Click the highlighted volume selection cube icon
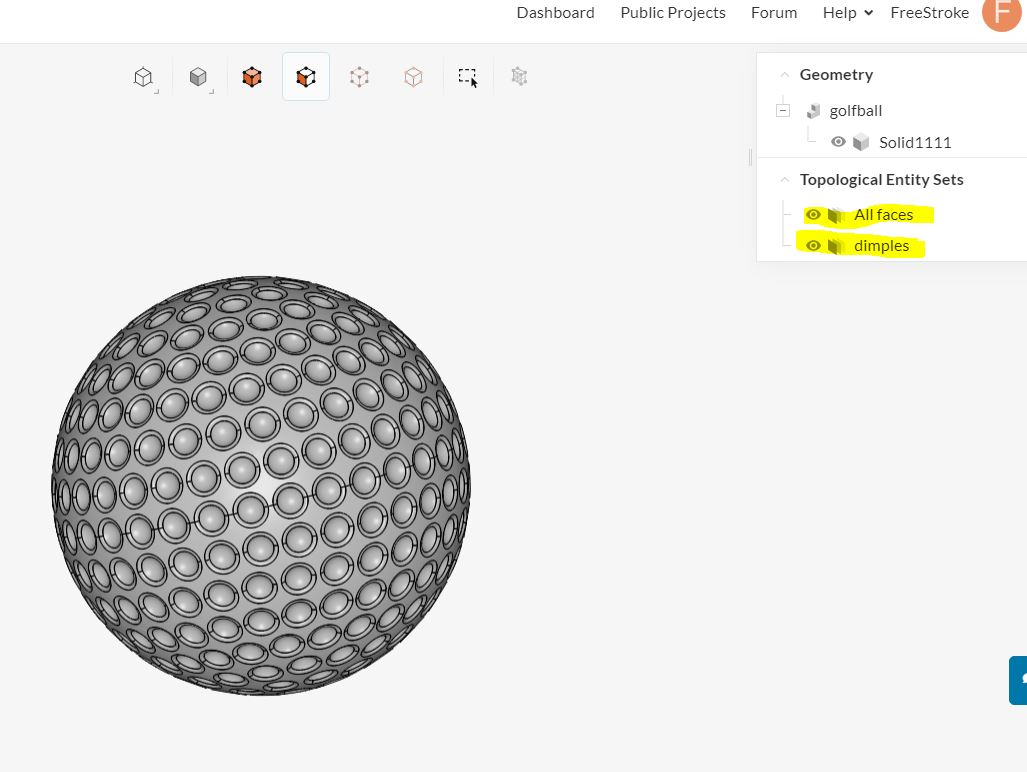Viewport: 1027px width, 772px height. [306, 77]
